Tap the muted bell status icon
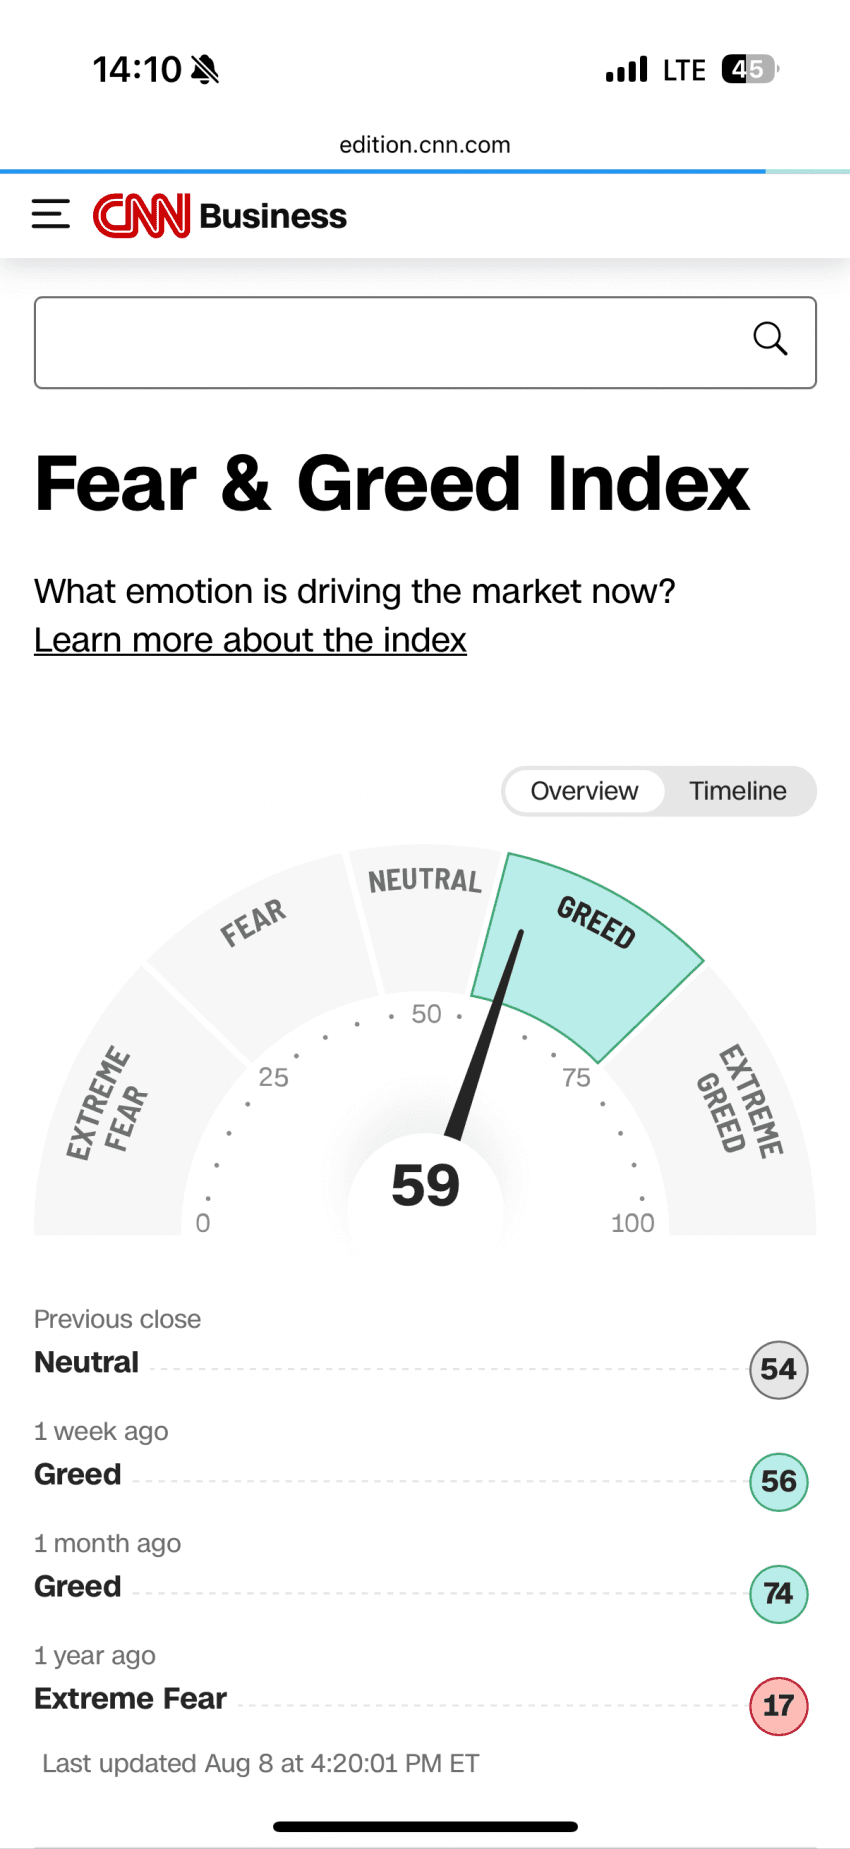This screenshot has width=850, height=1849. point(205,70)
